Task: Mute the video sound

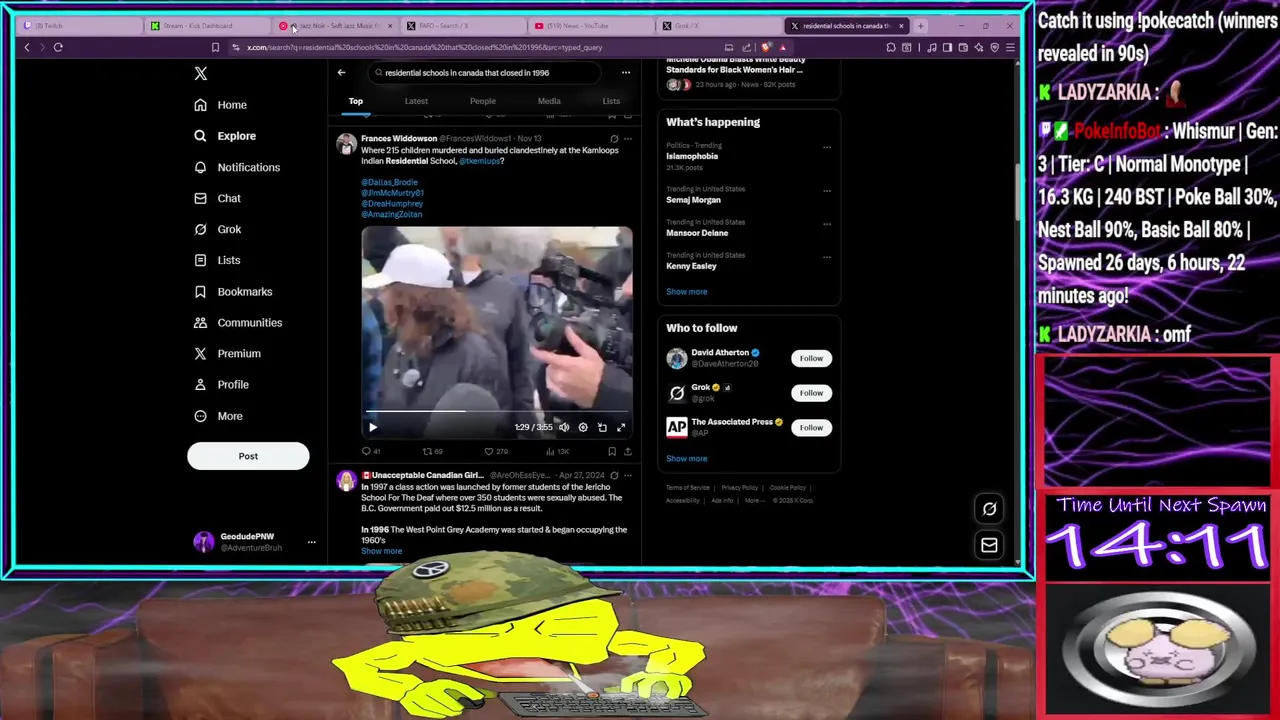Action: [564, 427]
